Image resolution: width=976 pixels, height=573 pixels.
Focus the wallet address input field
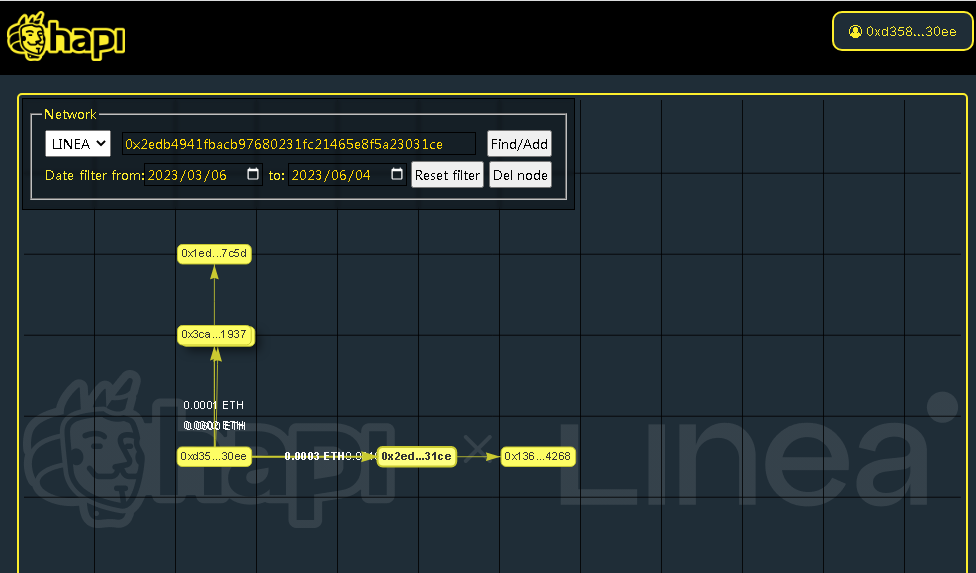coord(299,144)
